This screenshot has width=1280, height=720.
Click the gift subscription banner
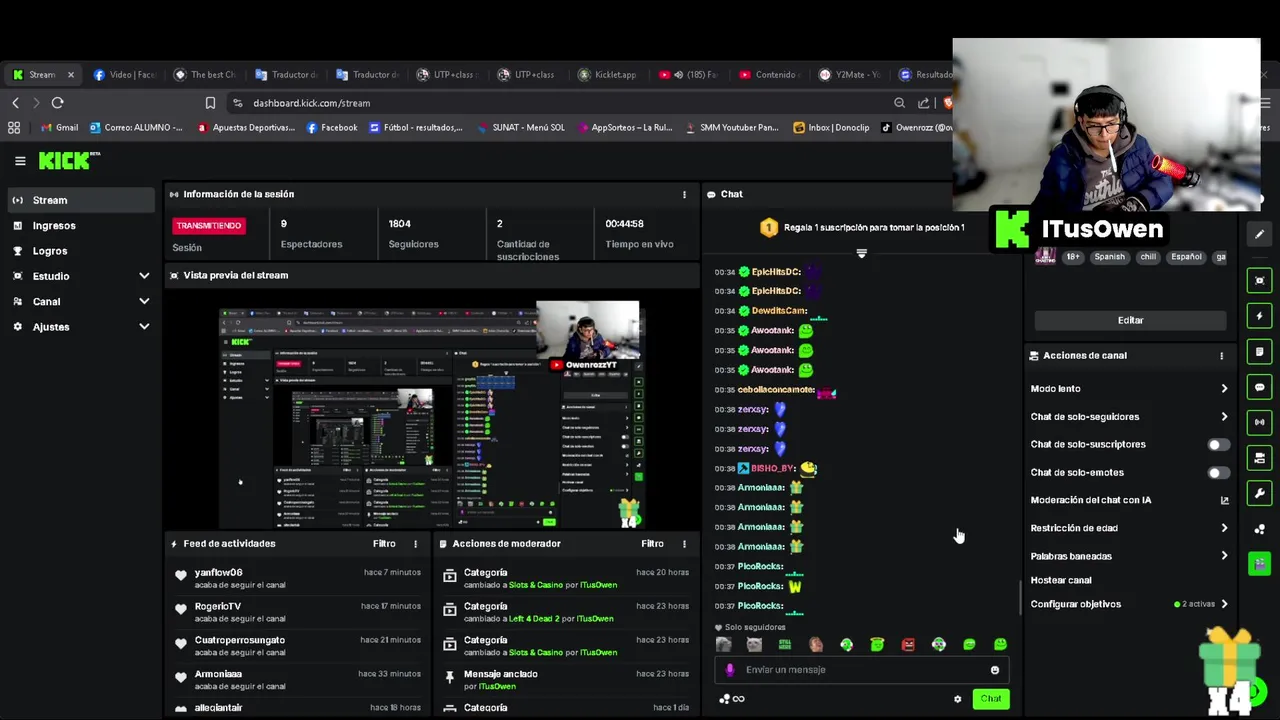click(862, 228)
